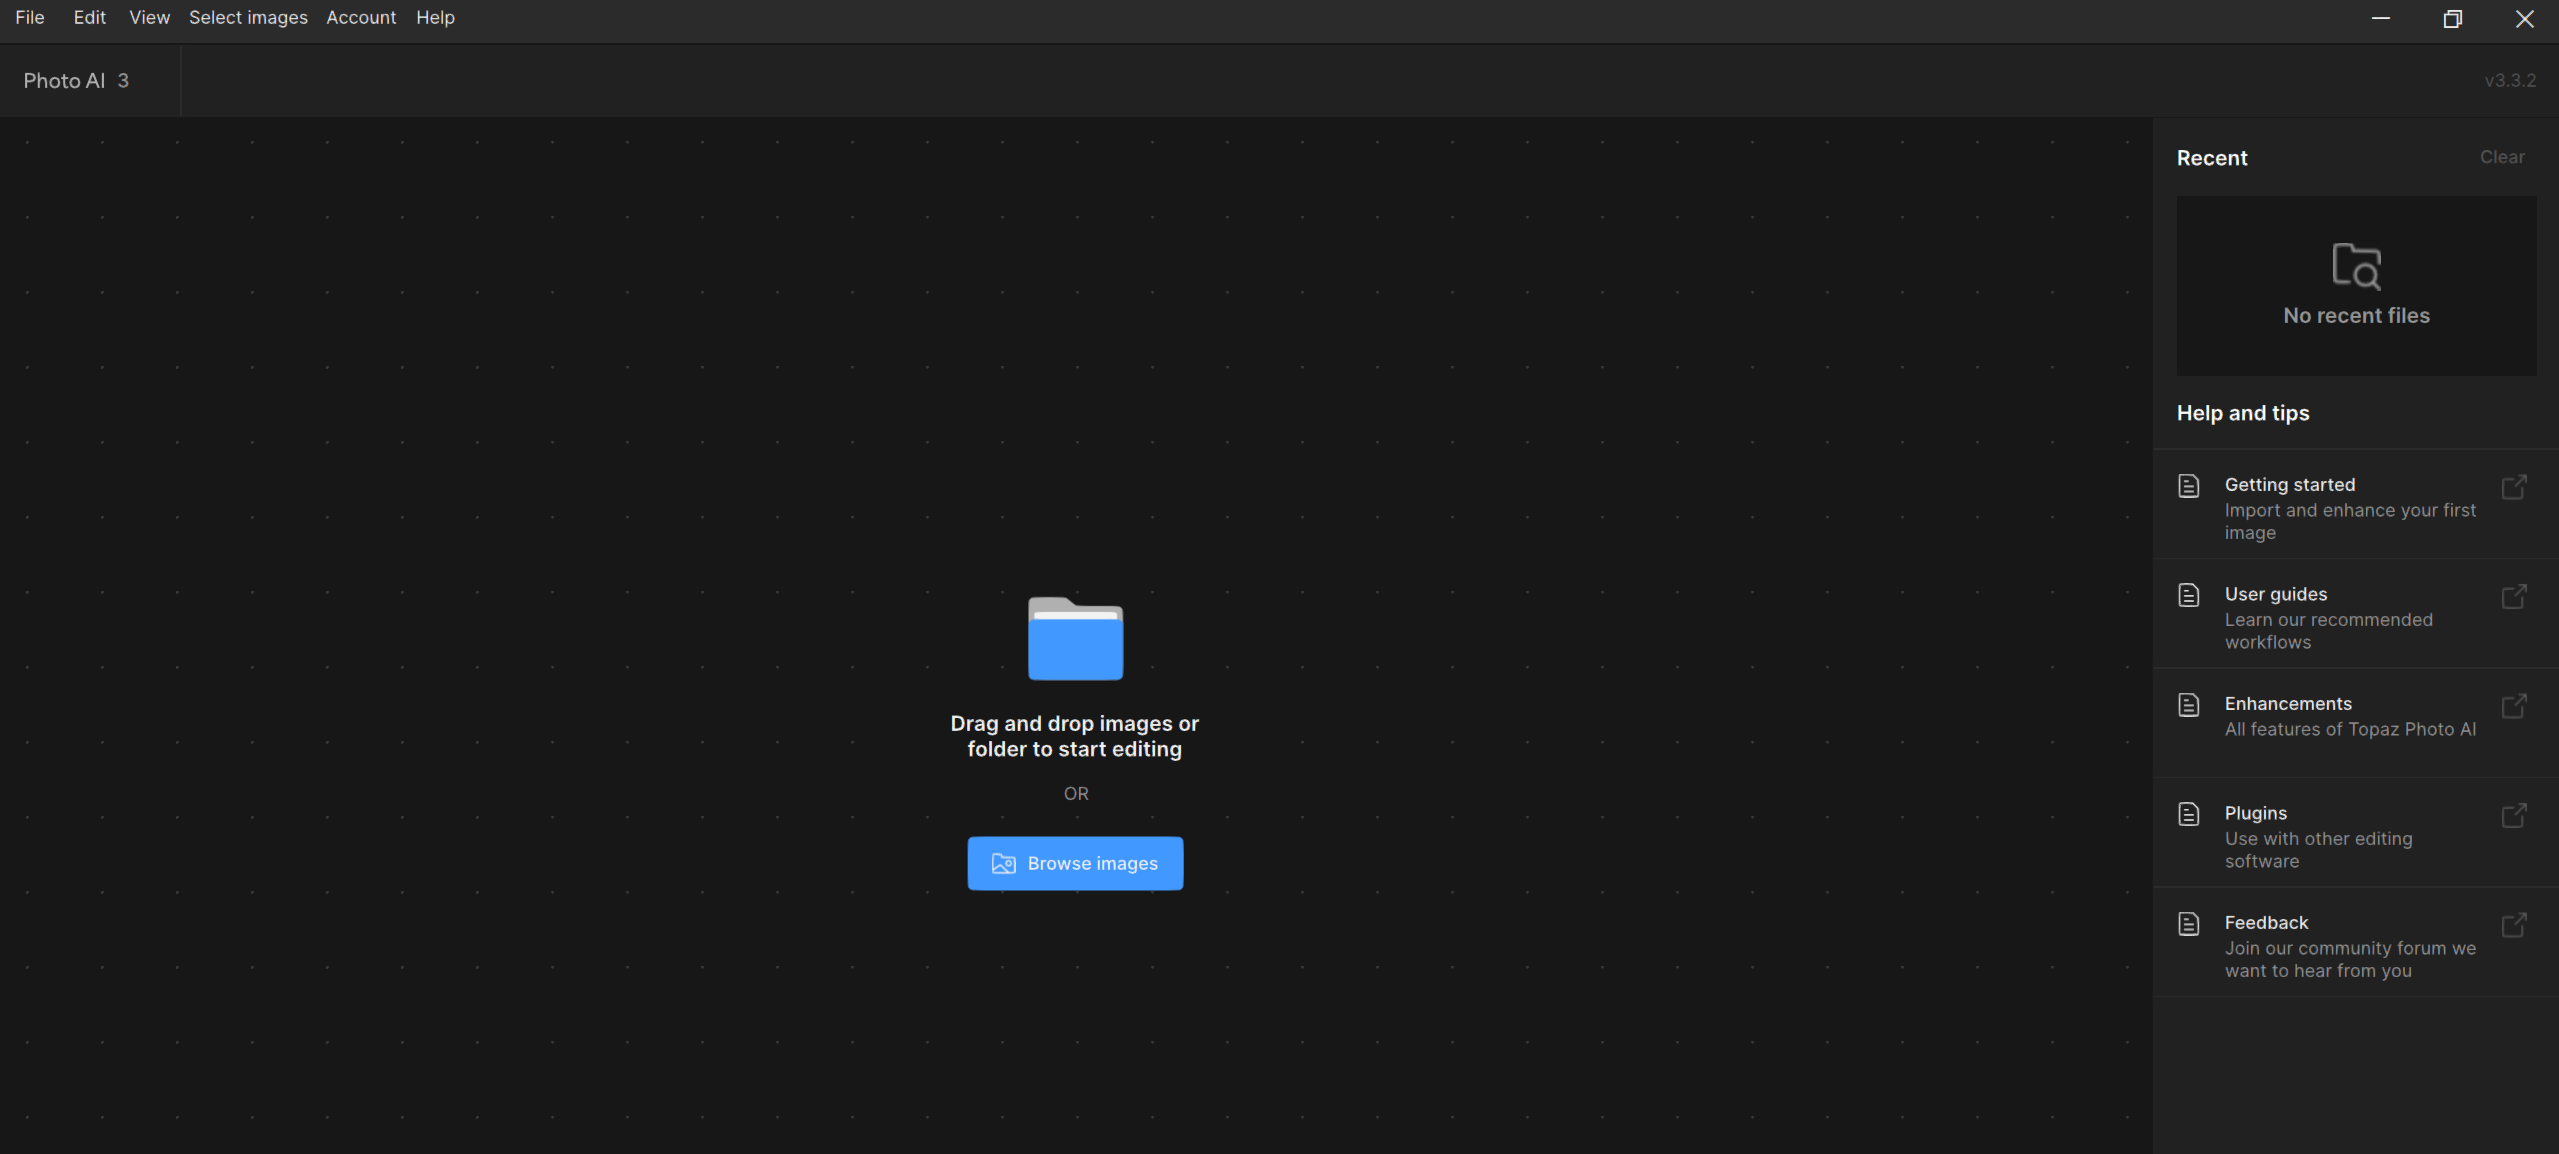Click the Getting started document icon
Viewport: 2559px width, 1154px height.
pyautogui.click(x=2188, y=486)
